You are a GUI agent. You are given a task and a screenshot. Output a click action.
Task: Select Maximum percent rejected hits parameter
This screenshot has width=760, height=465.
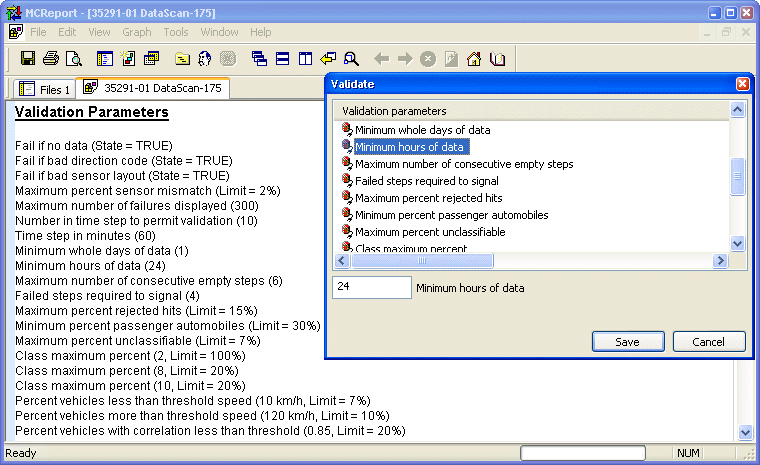428,198
